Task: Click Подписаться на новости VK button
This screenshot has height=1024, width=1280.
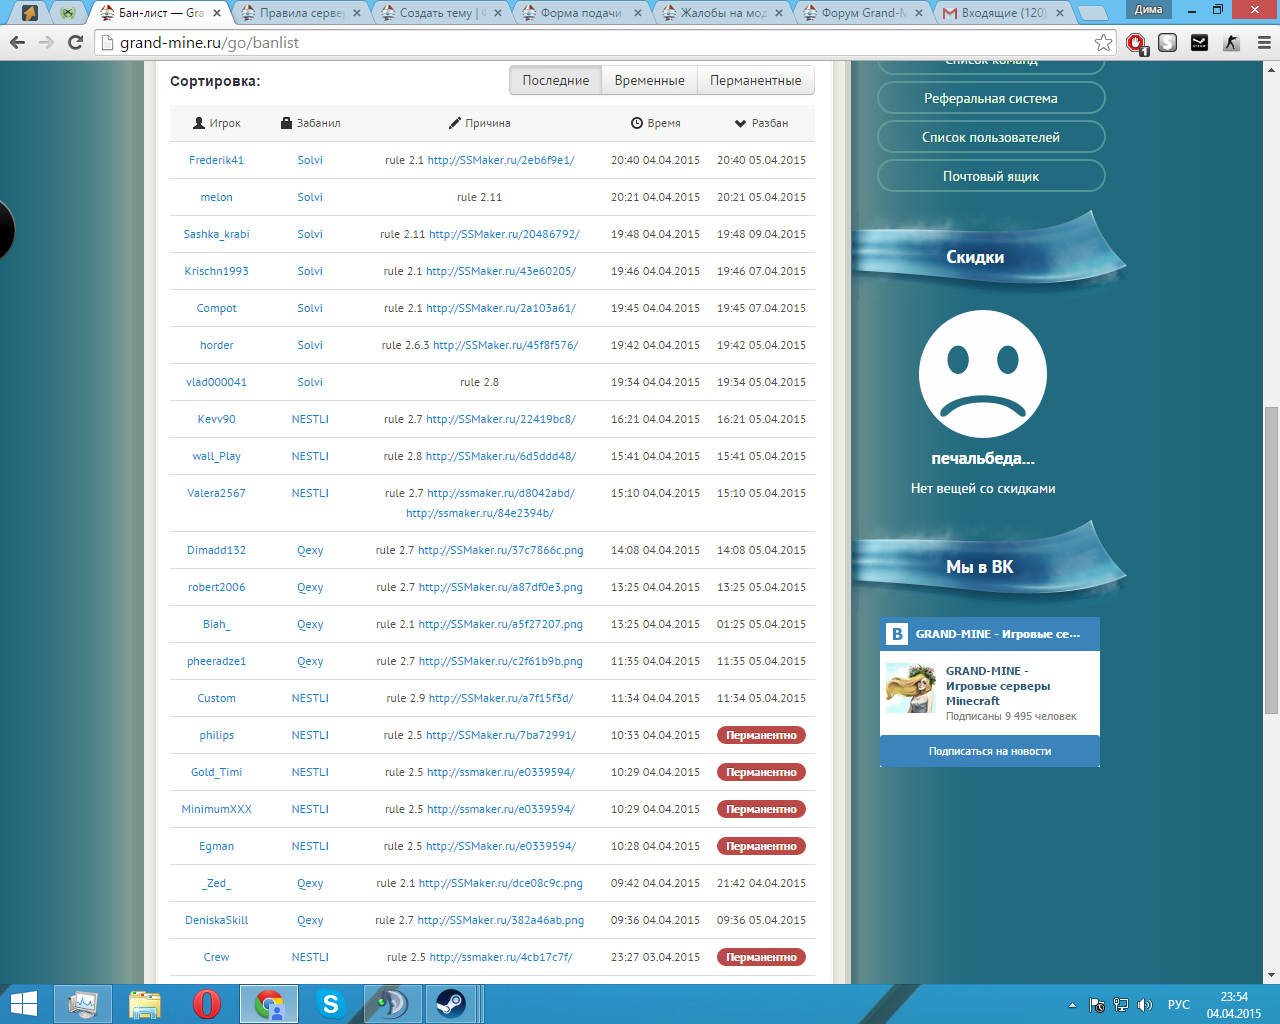Action: click(990, 751)
